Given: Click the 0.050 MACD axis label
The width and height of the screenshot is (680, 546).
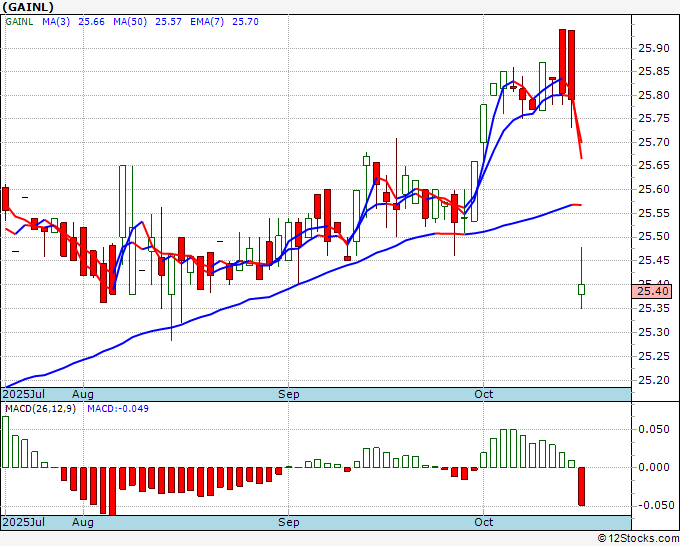Looking at the screenshot, I should coord(654,429).
